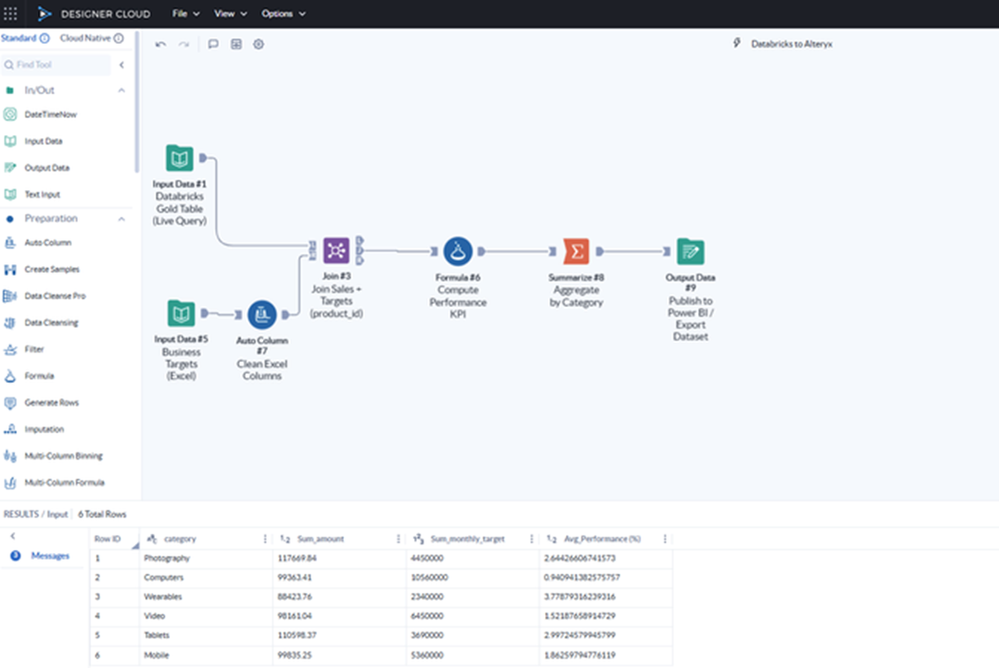Click the Tablets category cell
Image resolution: width=999 pixels, height=668 pixels.
coord(206,635)
